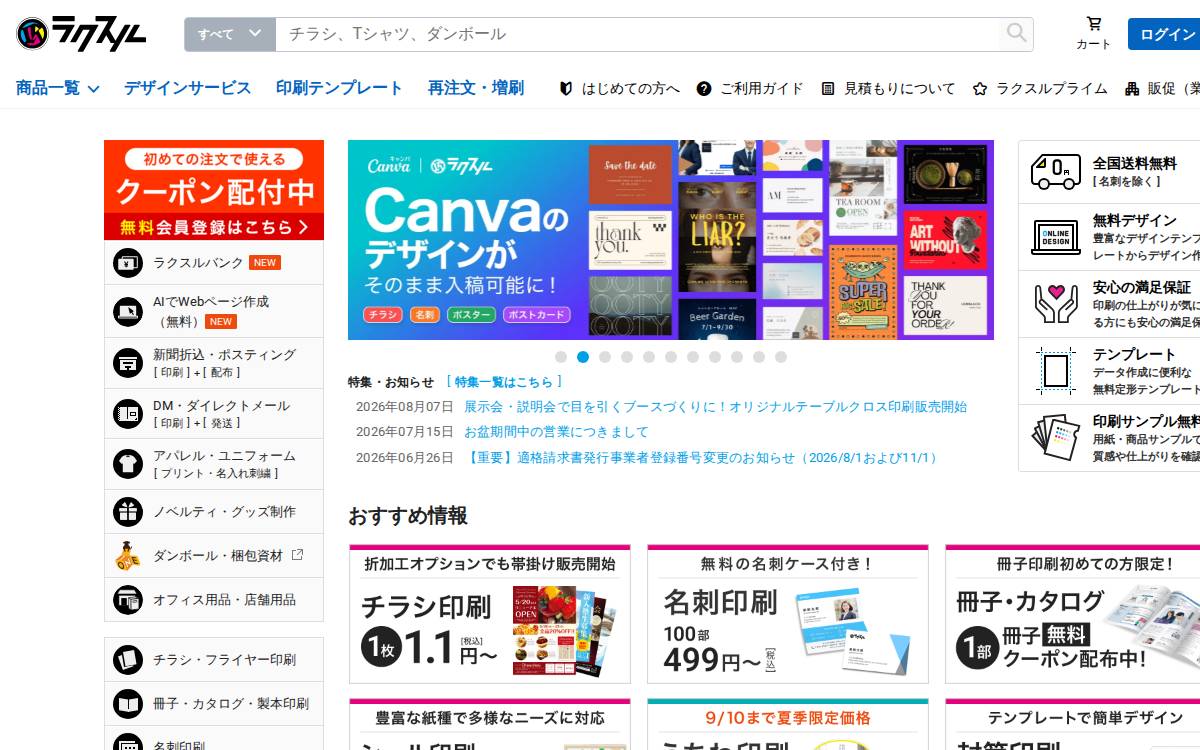Click the おすすめ情報 heading
Image resolution: width=1200 pixels, height=750 pixels.
pyautogui.click(x=408, y=516)
